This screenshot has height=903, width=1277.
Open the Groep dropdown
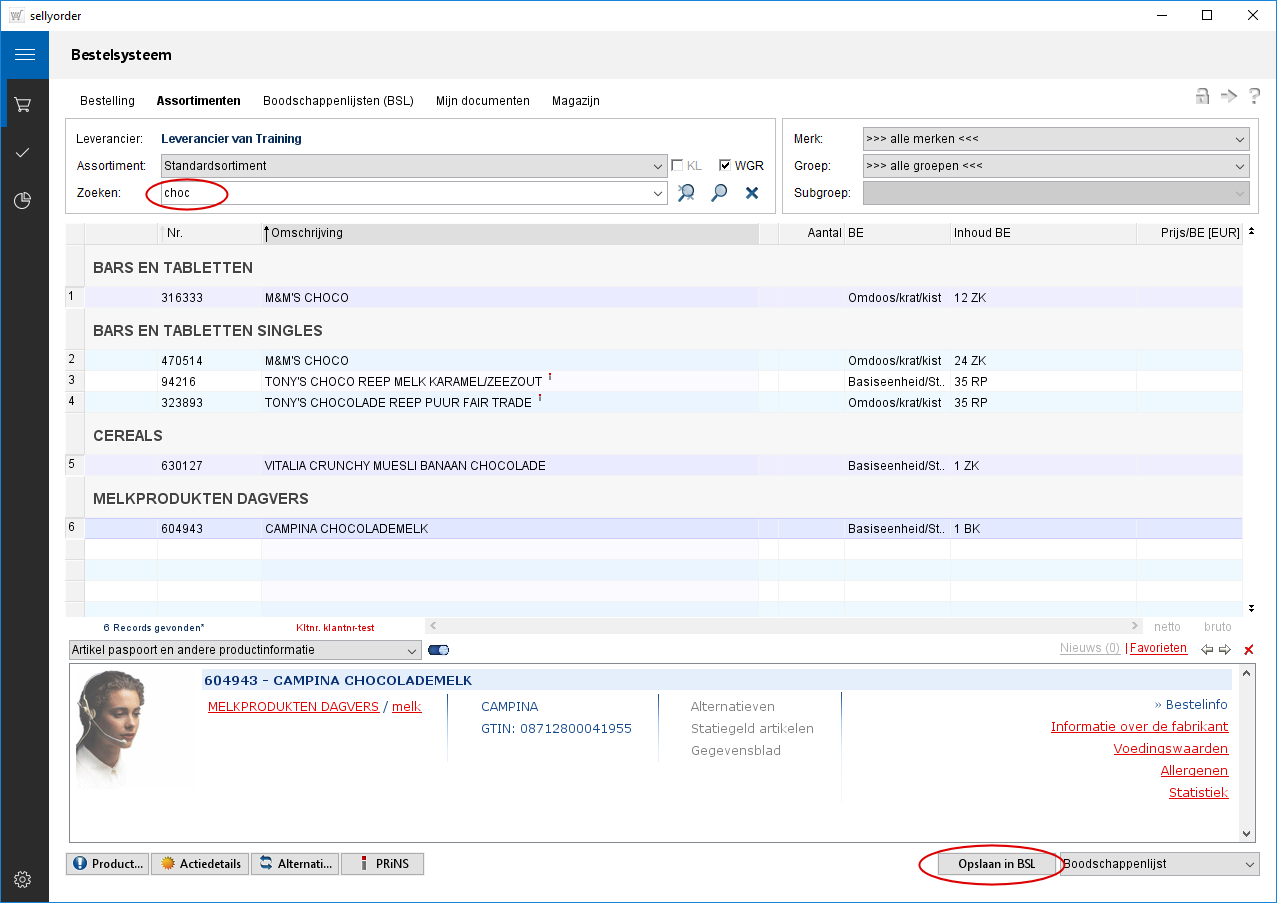[x=1055, y=166]
